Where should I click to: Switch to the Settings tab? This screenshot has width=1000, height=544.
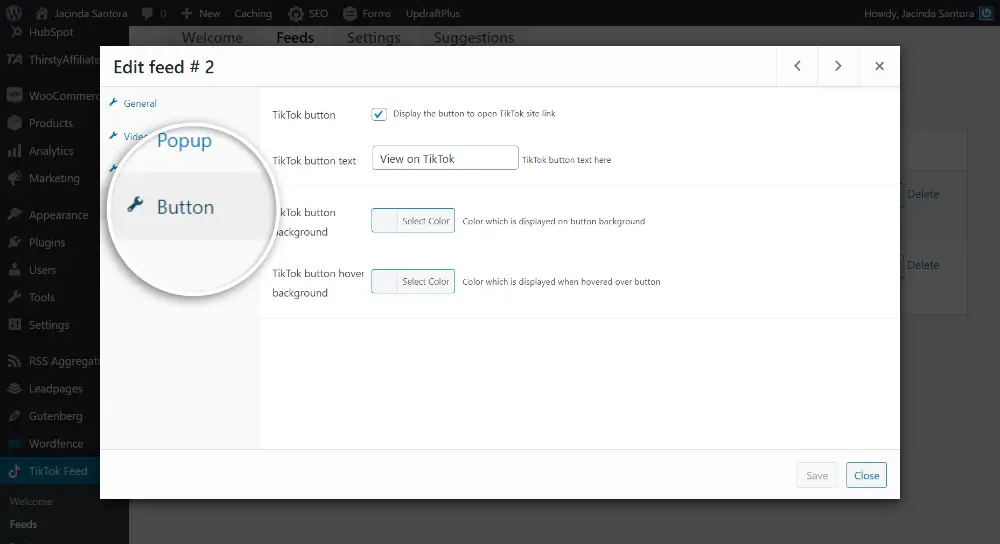coord(373,38)
